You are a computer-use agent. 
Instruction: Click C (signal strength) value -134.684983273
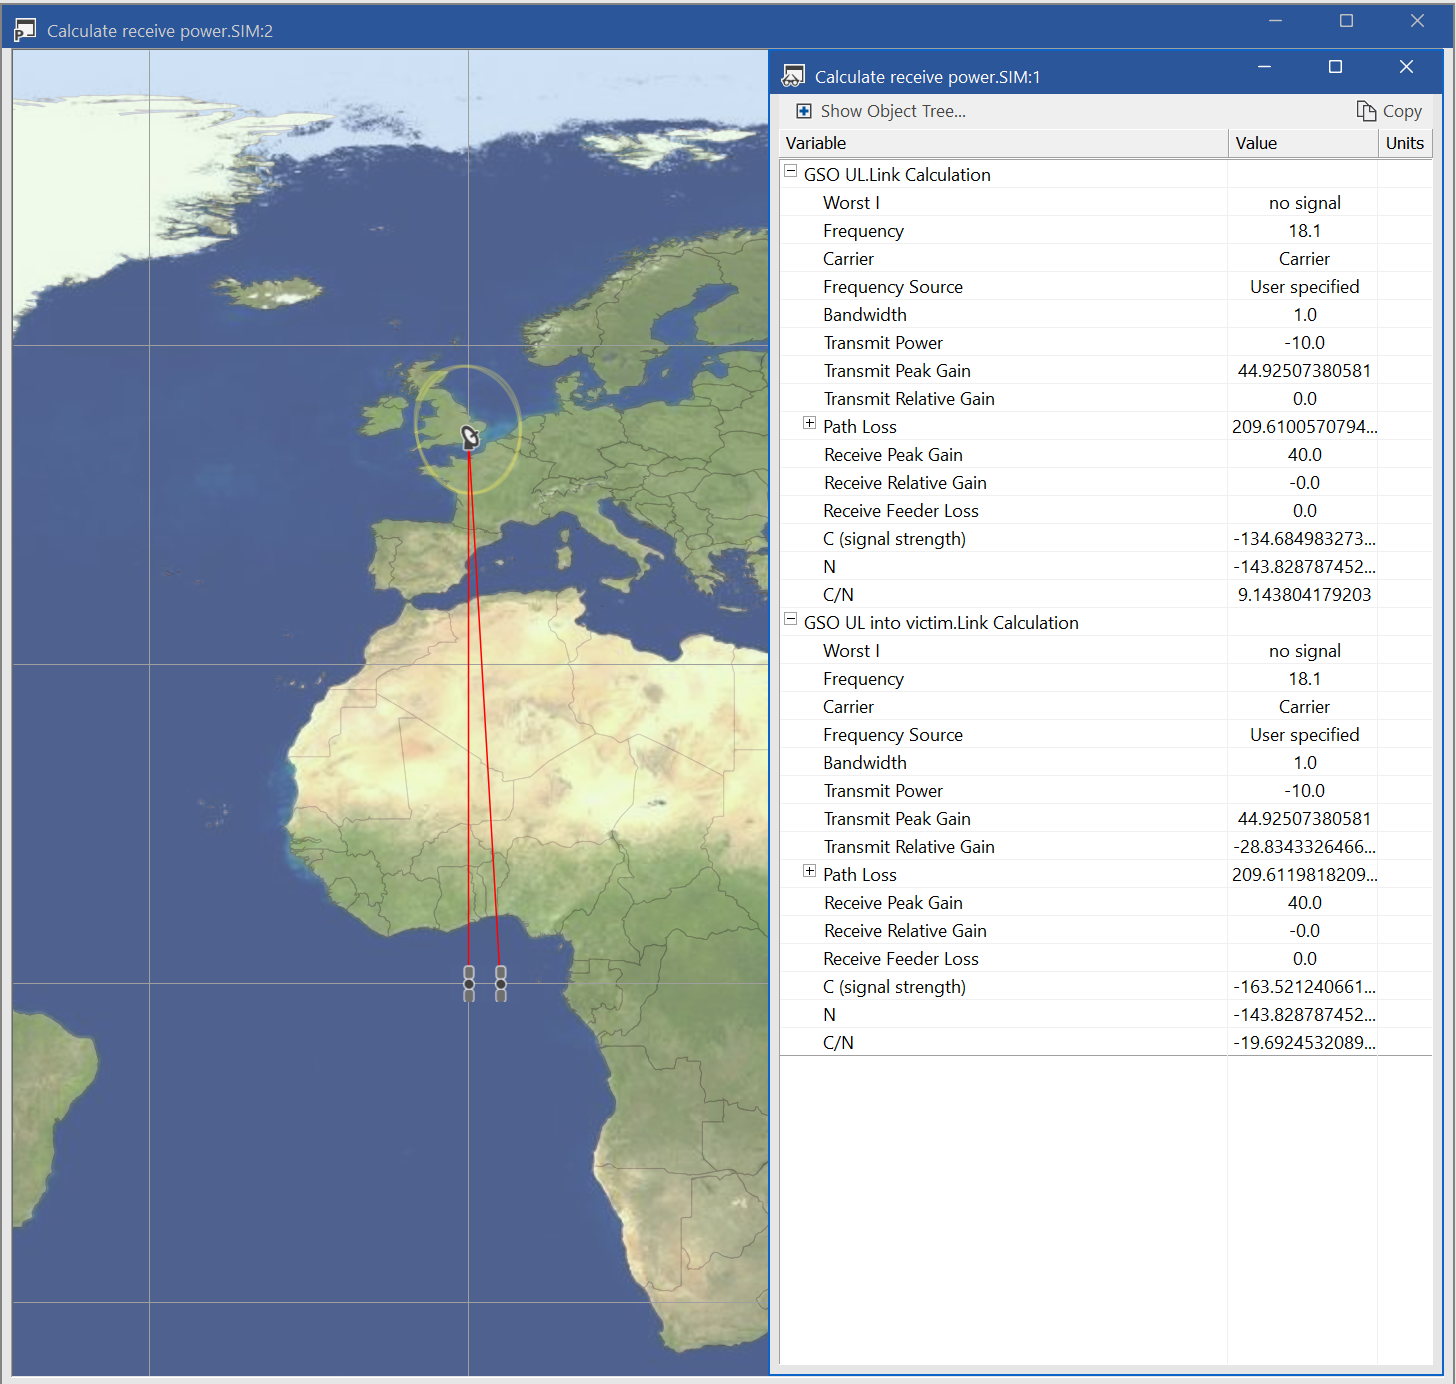[x=1304, y=538]
